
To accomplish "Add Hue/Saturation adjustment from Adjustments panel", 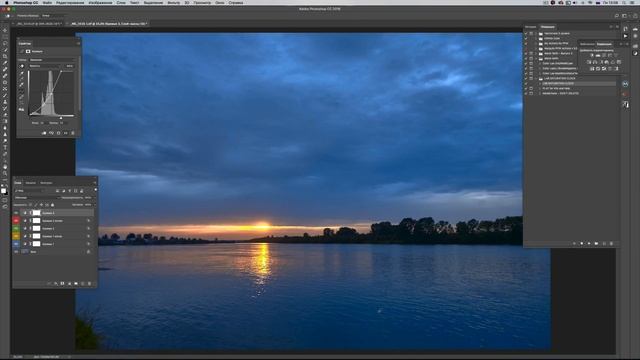I will click(589, 62).
